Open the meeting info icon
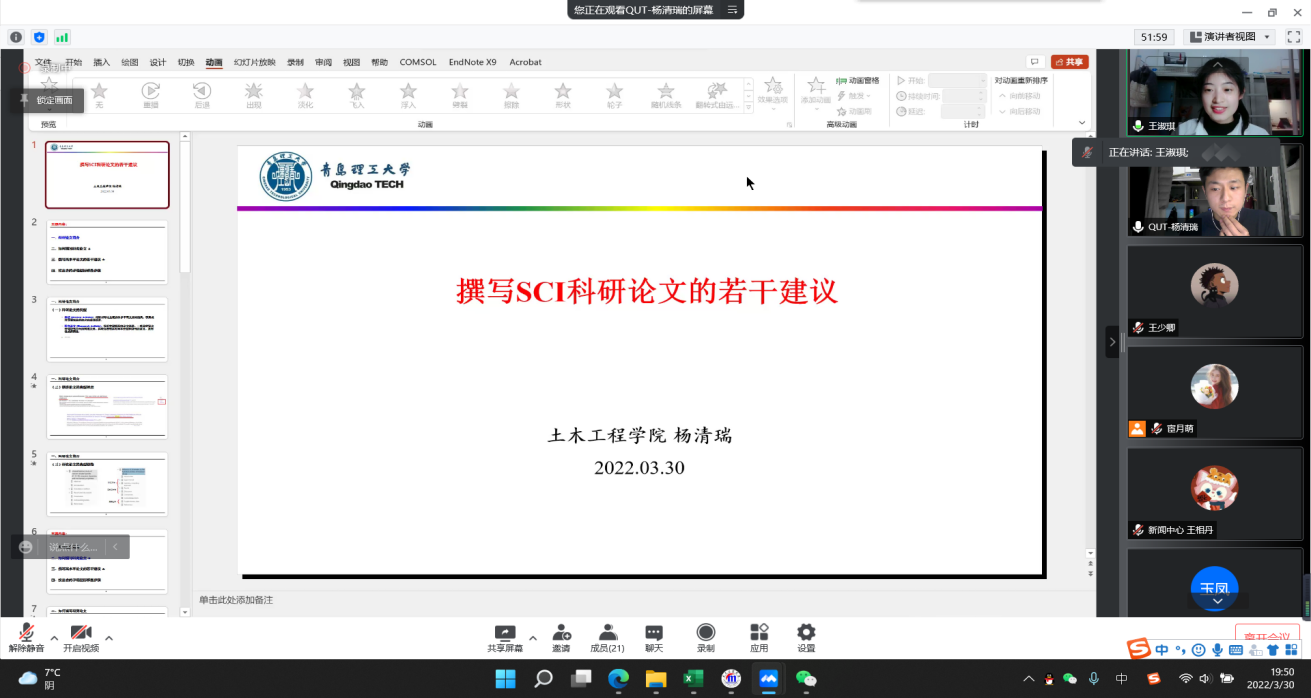This screenshot has width=1311, height=698. 16,37
